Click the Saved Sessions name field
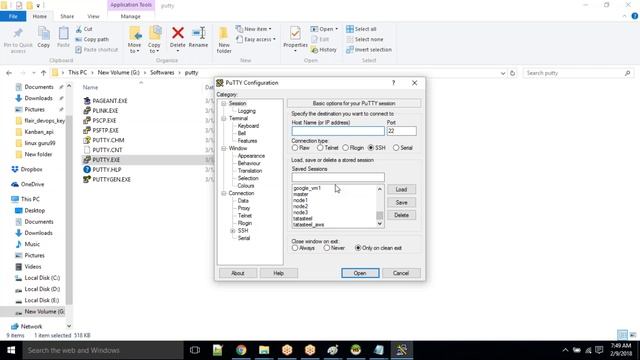Screen dimensions: 640x360 (x=338, y=177)
